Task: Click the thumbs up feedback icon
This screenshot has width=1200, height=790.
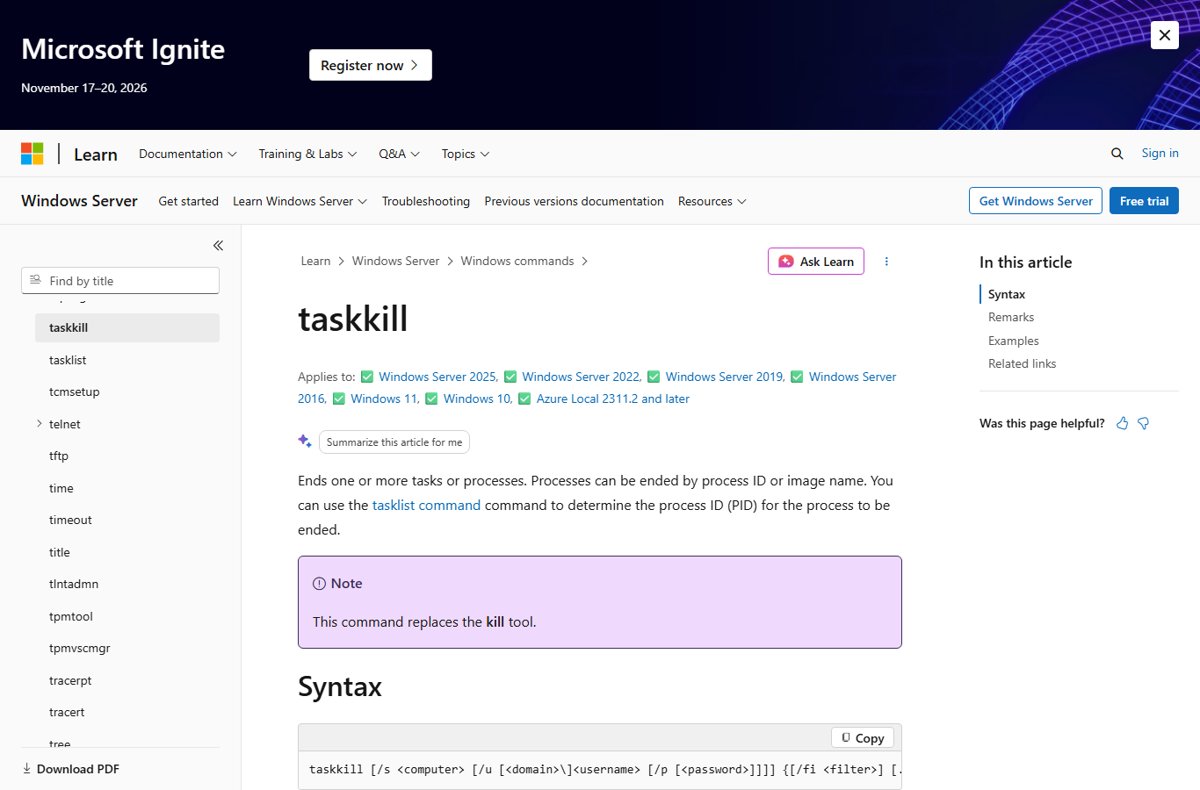Action: [x=1122, y=423]
